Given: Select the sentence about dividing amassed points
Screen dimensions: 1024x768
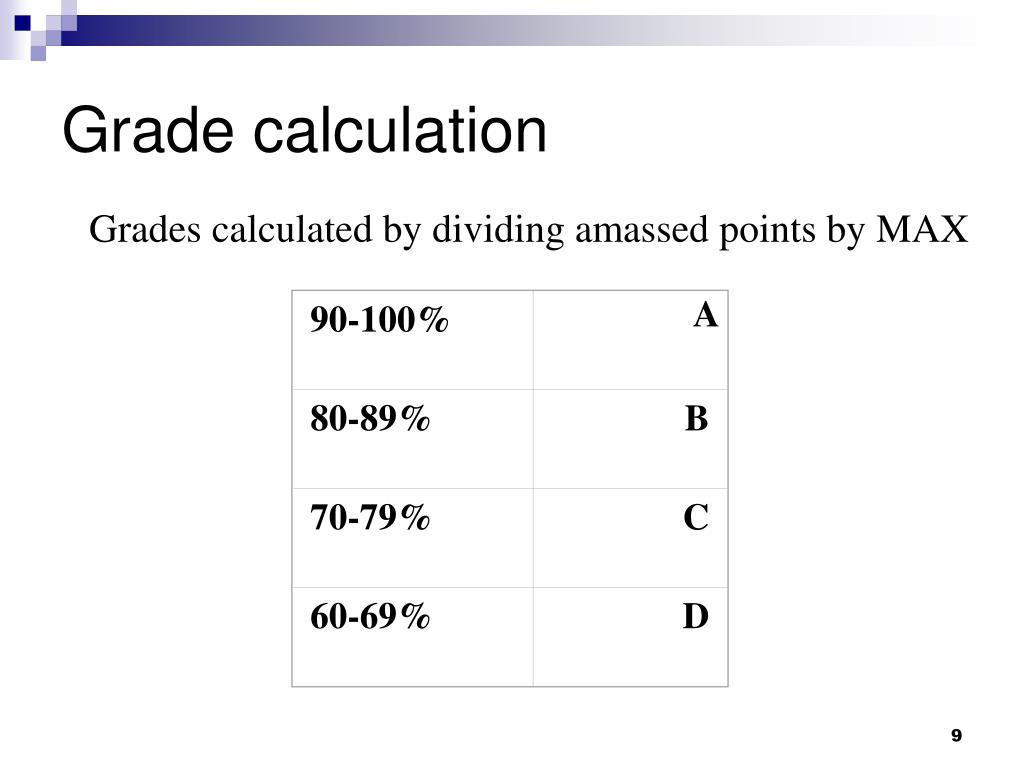Looking at the screenshot, I should point(528,230).
